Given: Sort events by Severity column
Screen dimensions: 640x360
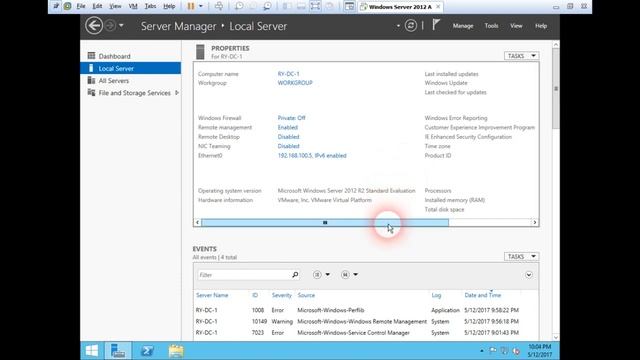Looking at the screenshot, I should [282, 295].
